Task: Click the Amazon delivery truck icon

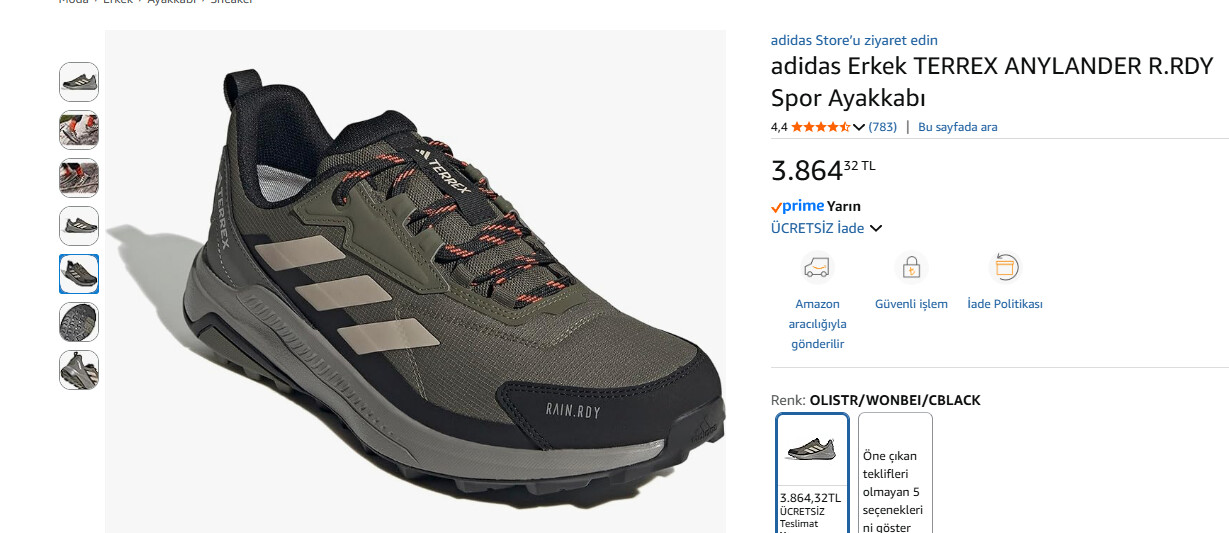Action: [817, 268]
